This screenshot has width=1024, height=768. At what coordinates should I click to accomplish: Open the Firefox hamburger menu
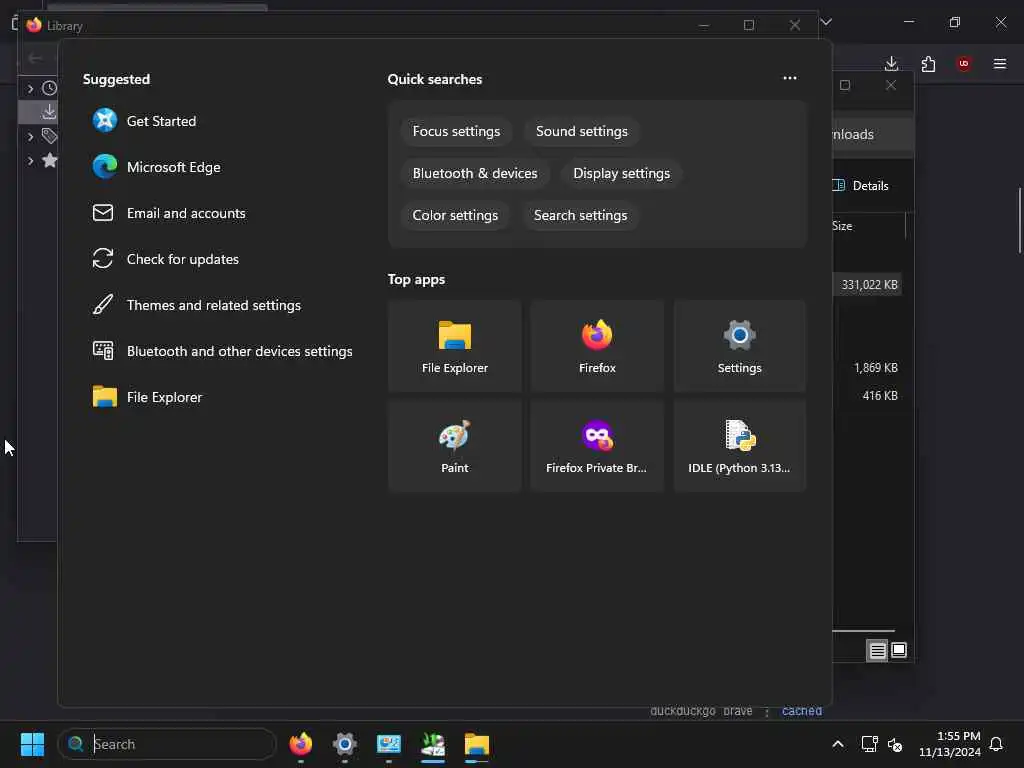tap(1000, 63)
